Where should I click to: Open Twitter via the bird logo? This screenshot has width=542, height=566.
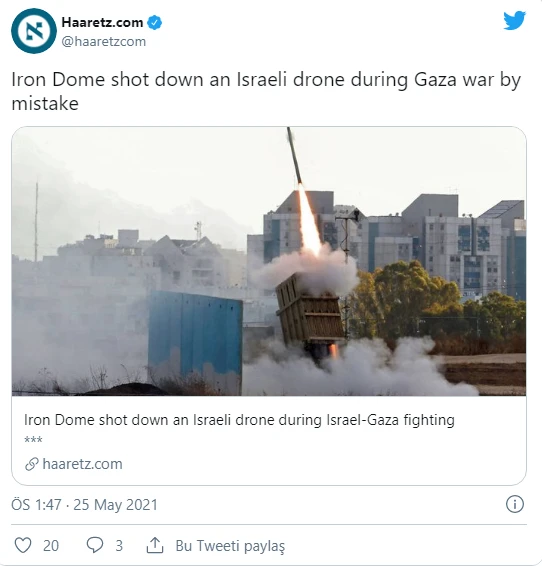coord(515,21)
